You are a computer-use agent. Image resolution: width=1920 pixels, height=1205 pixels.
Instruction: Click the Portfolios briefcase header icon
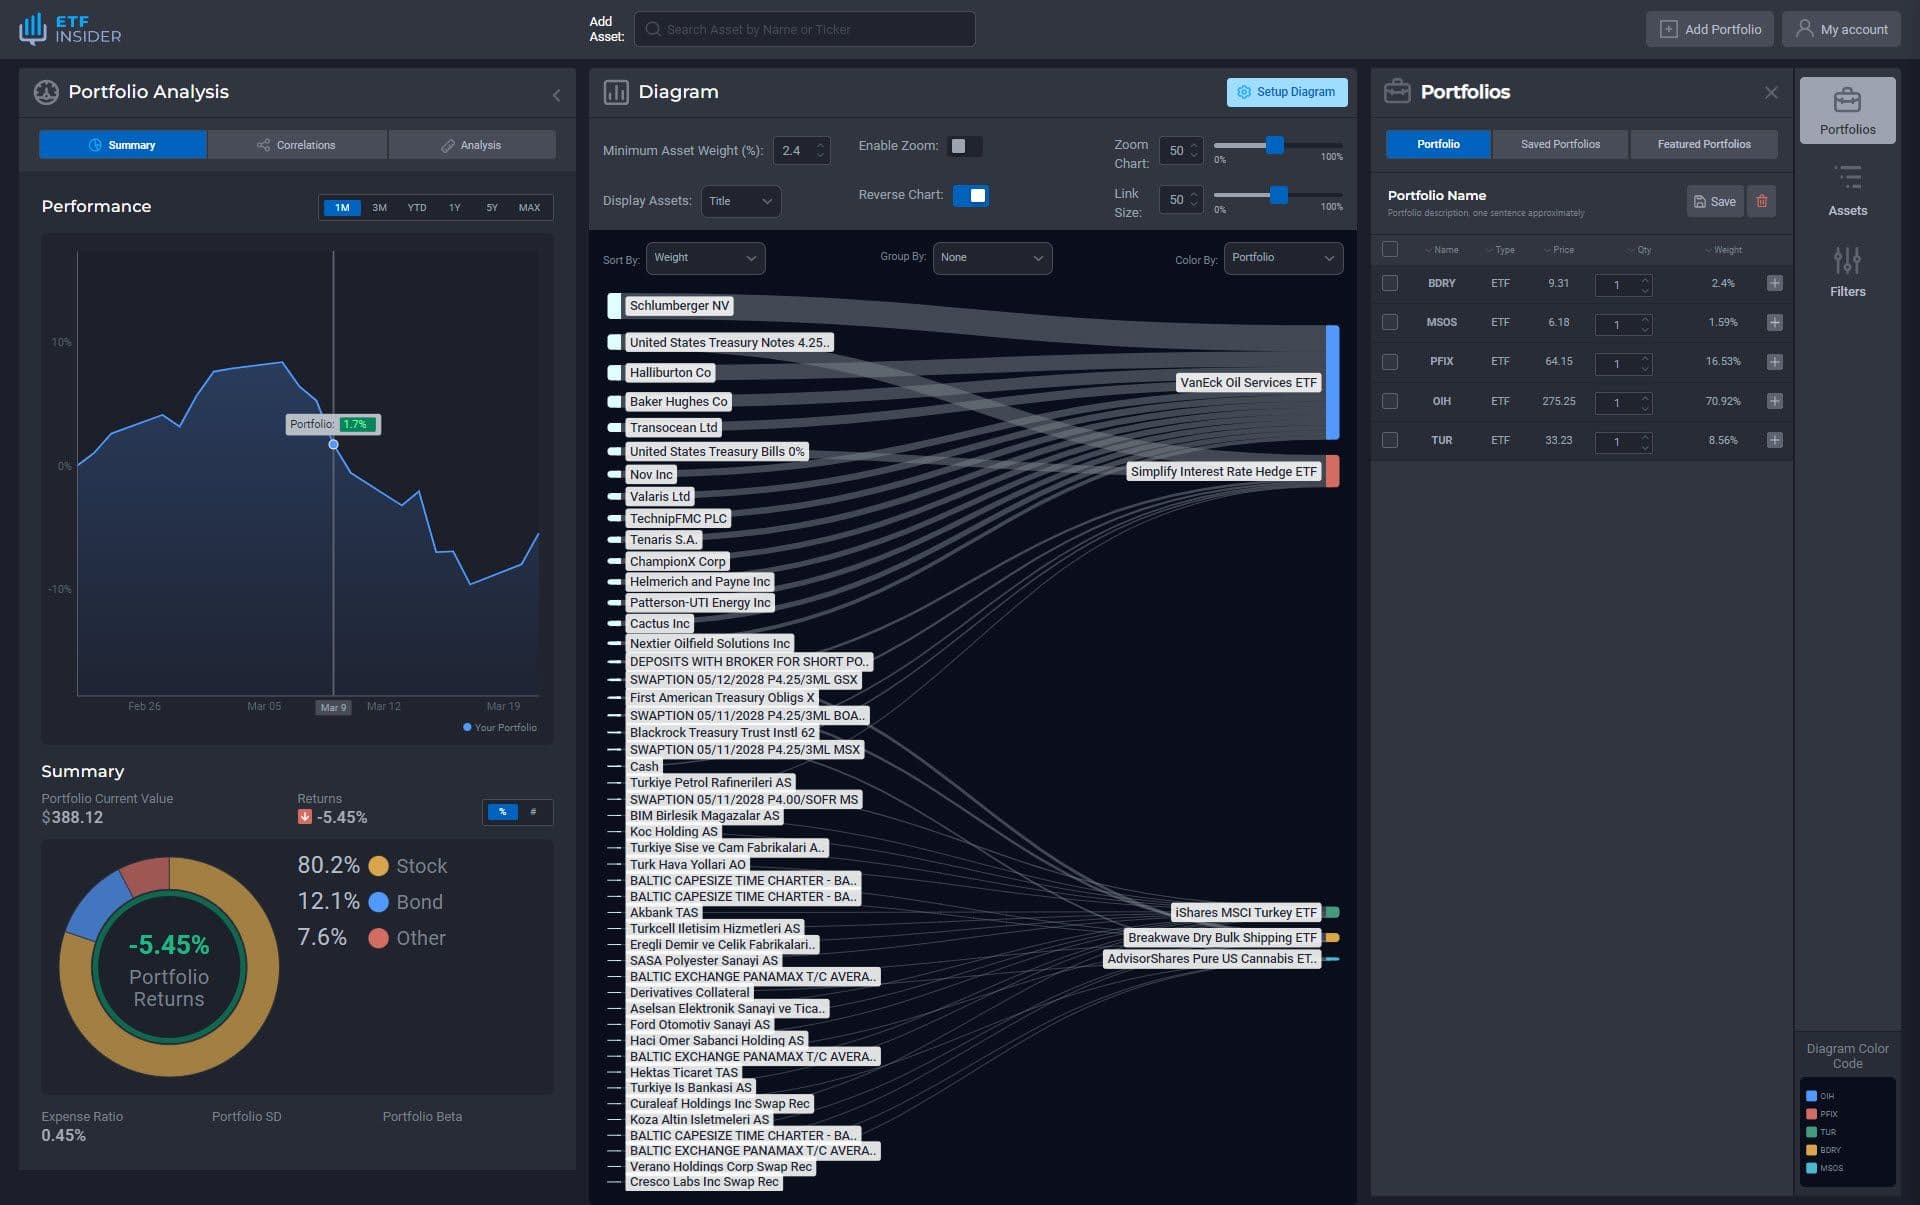(1397, 92)
